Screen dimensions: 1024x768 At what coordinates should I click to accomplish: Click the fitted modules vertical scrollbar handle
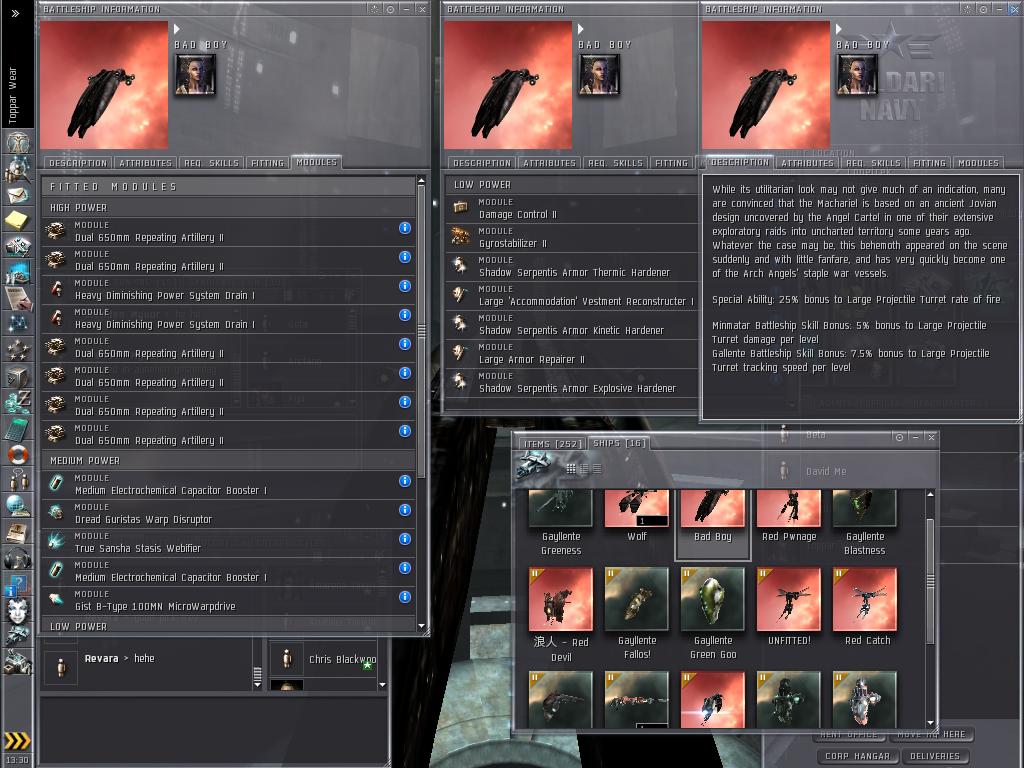421,332
